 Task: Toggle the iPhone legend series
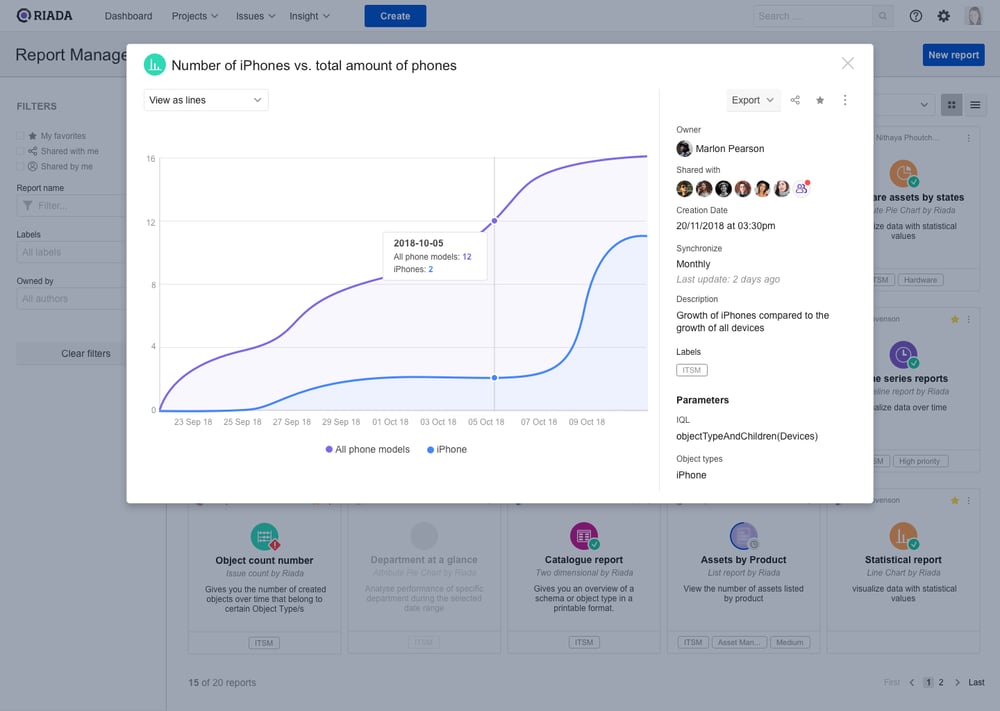tap(447, 450)
